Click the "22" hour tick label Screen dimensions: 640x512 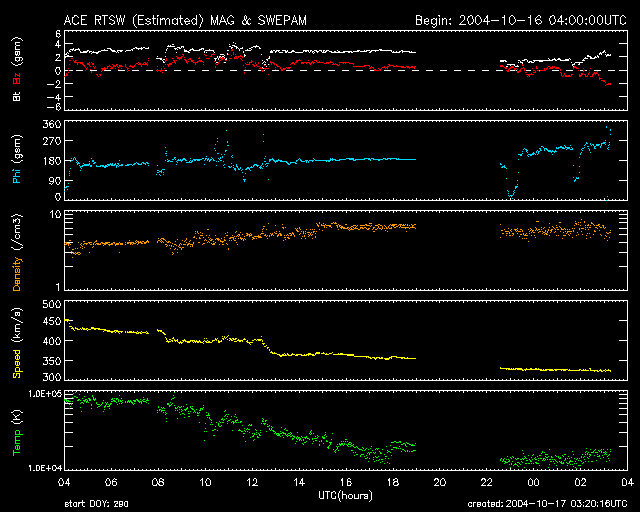(487, 482)
